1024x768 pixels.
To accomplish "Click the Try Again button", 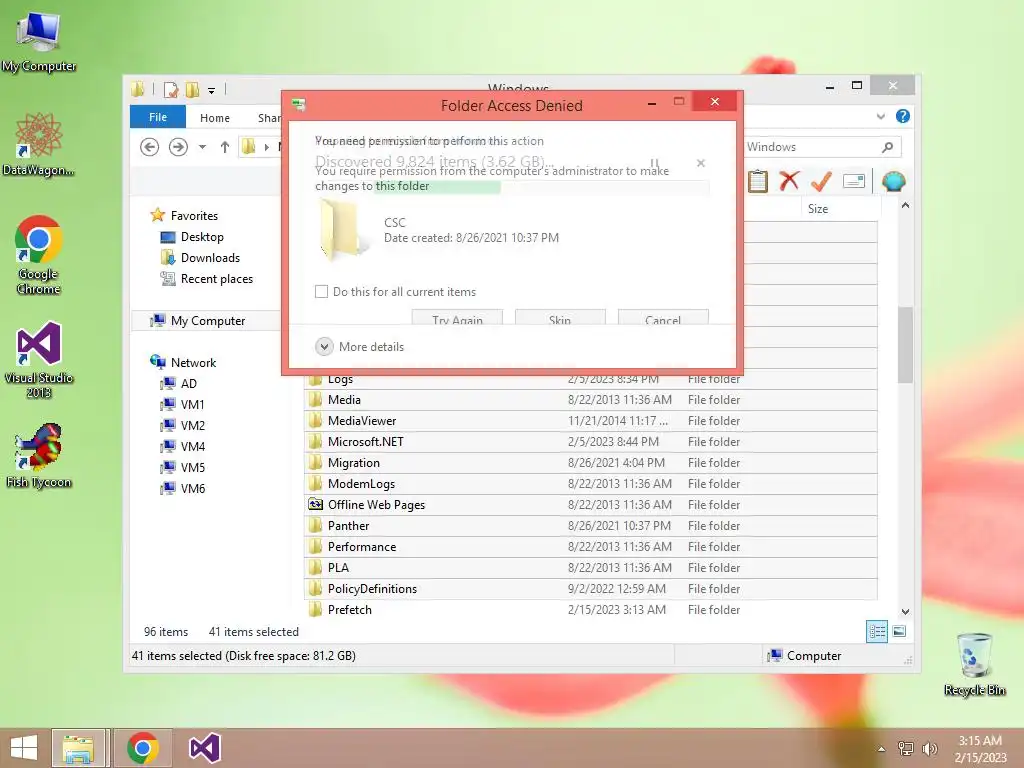I will [457, 317].
